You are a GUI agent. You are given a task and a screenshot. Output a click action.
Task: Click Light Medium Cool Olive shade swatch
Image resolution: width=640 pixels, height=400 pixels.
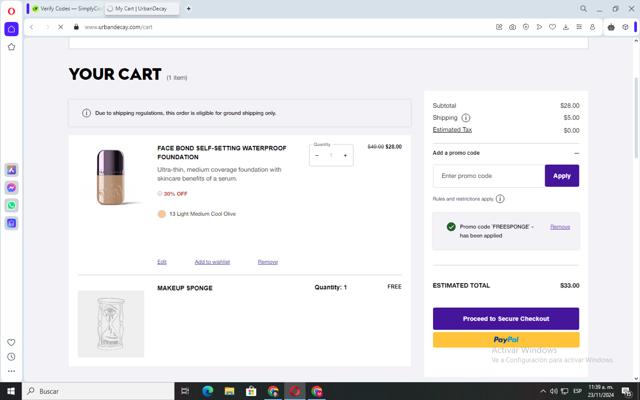coord(162,214)
